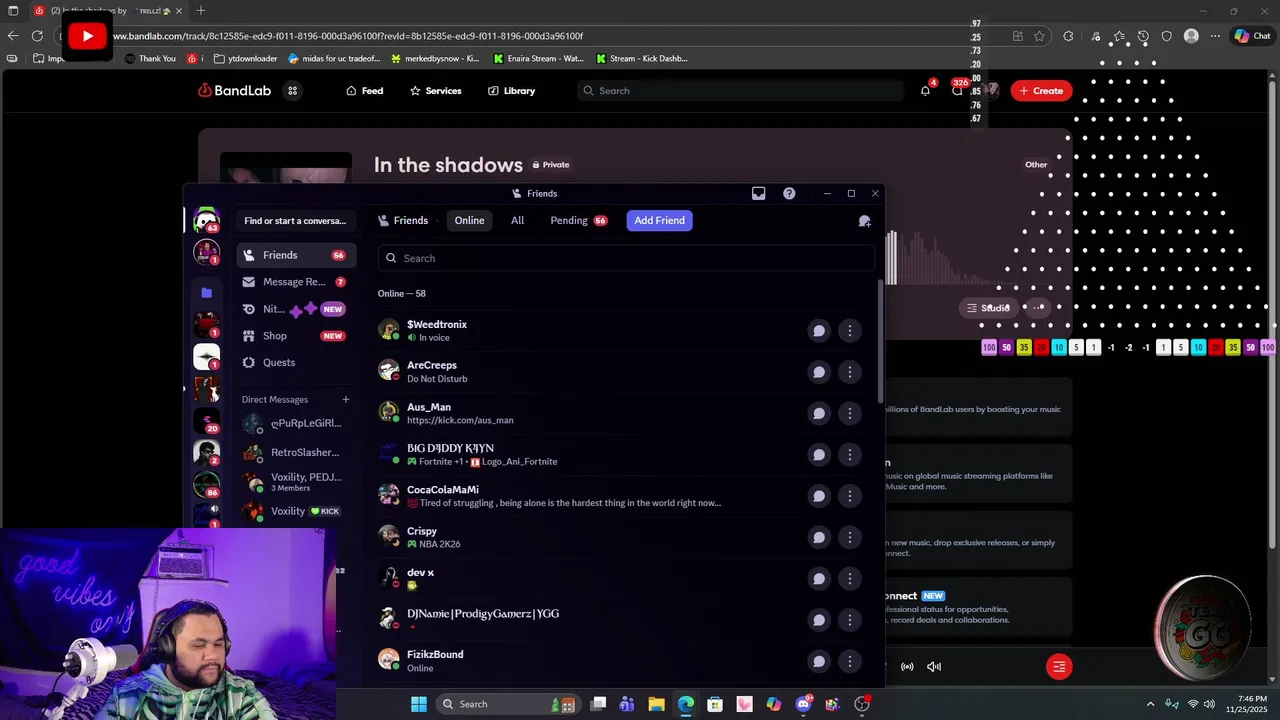Click the Windows Start button
The width and height of the screenshot is (1280, 720).
[x=419, y=704]
